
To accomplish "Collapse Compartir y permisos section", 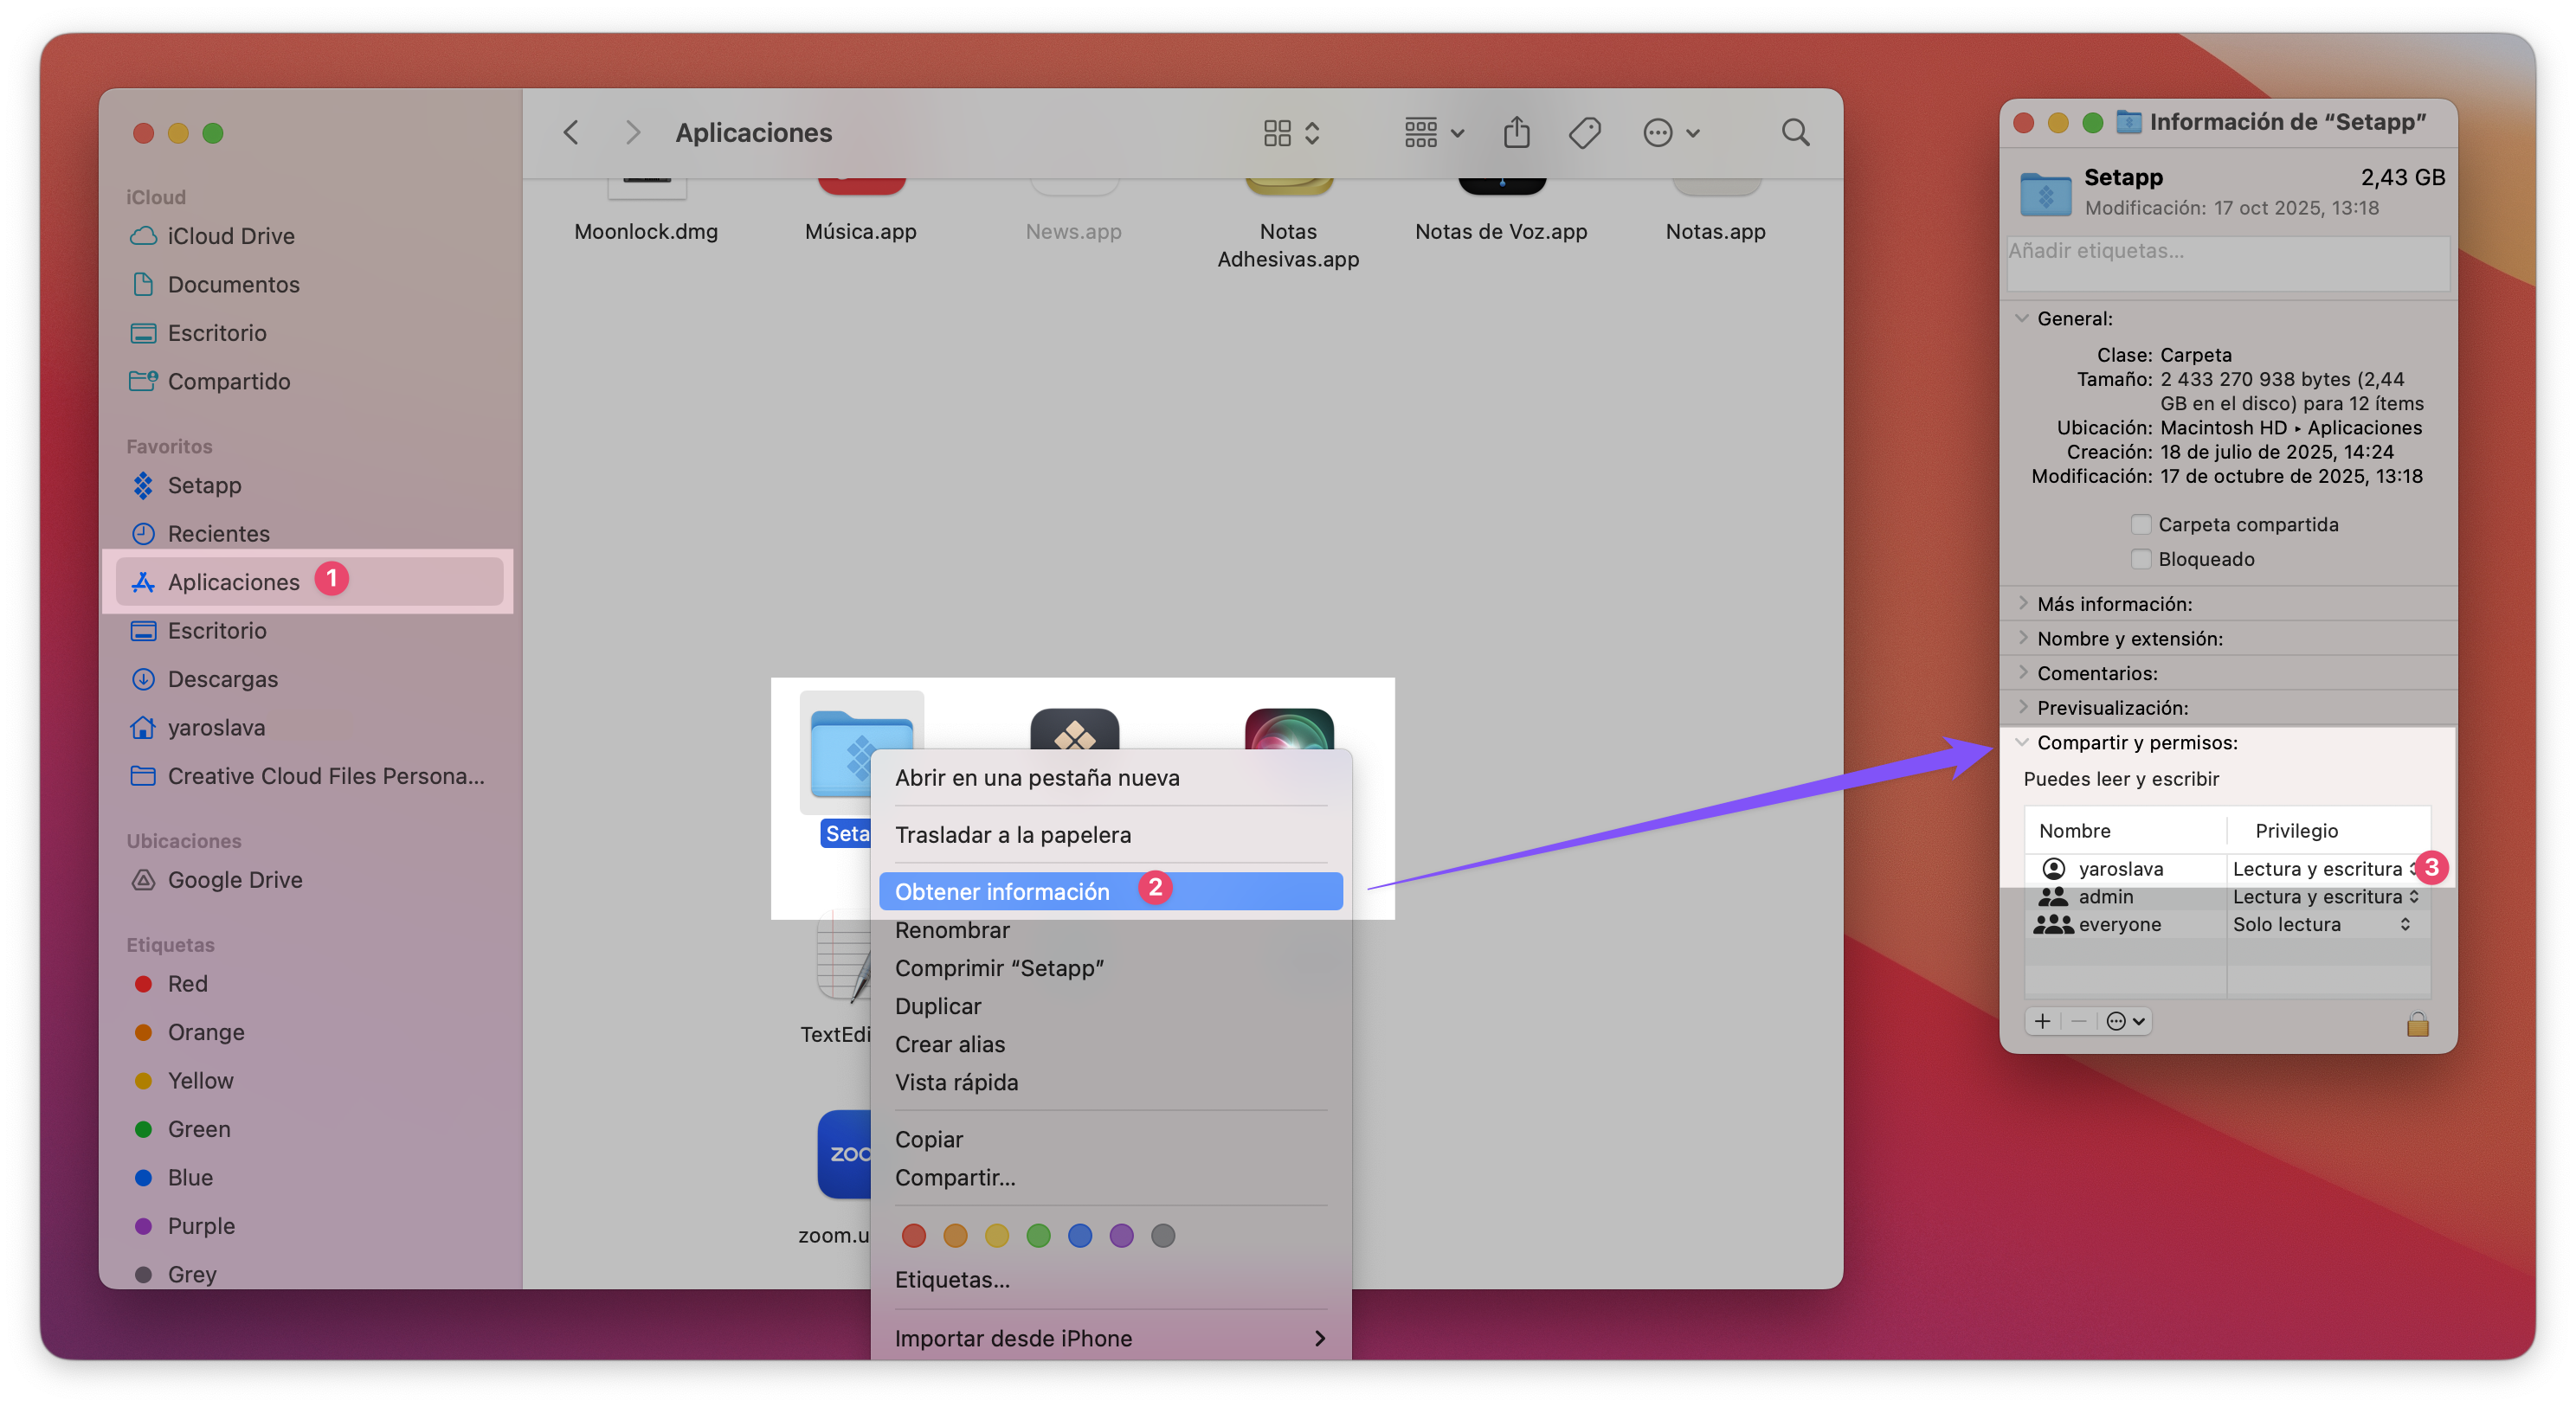I will click(x=2022, y=743).
